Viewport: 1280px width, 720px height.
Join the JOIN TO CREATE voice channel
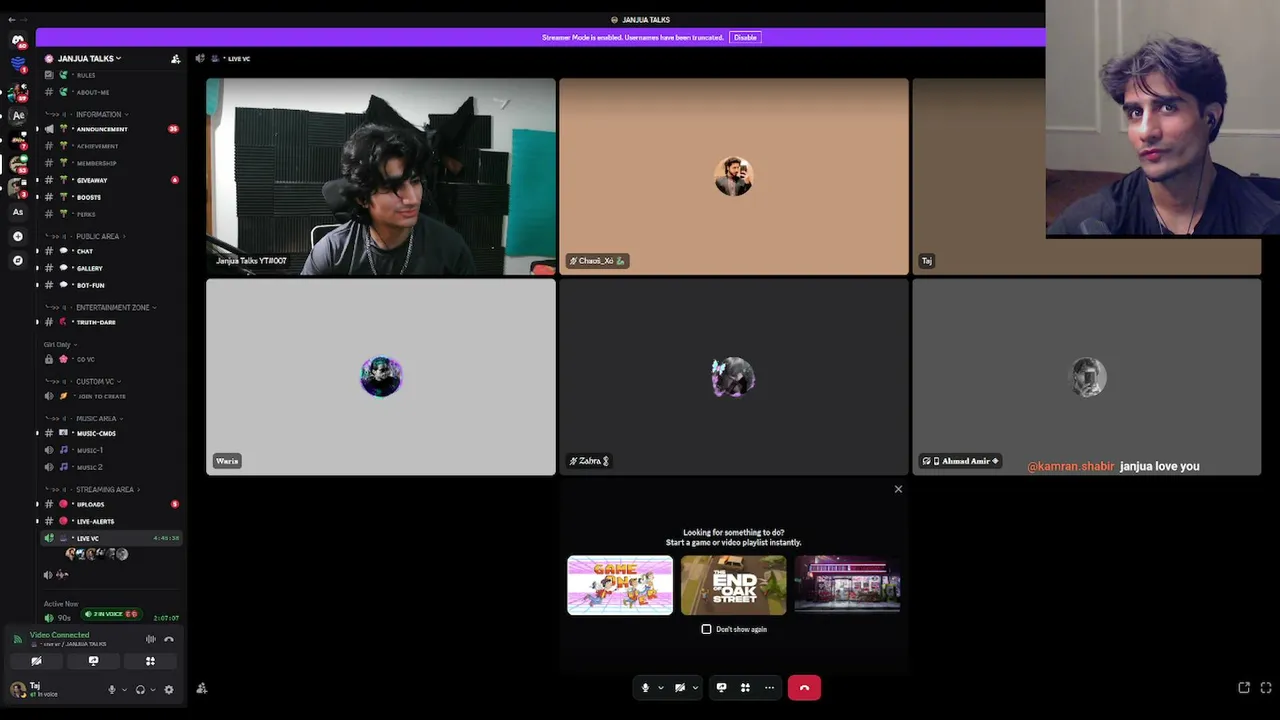pos(112,396)
